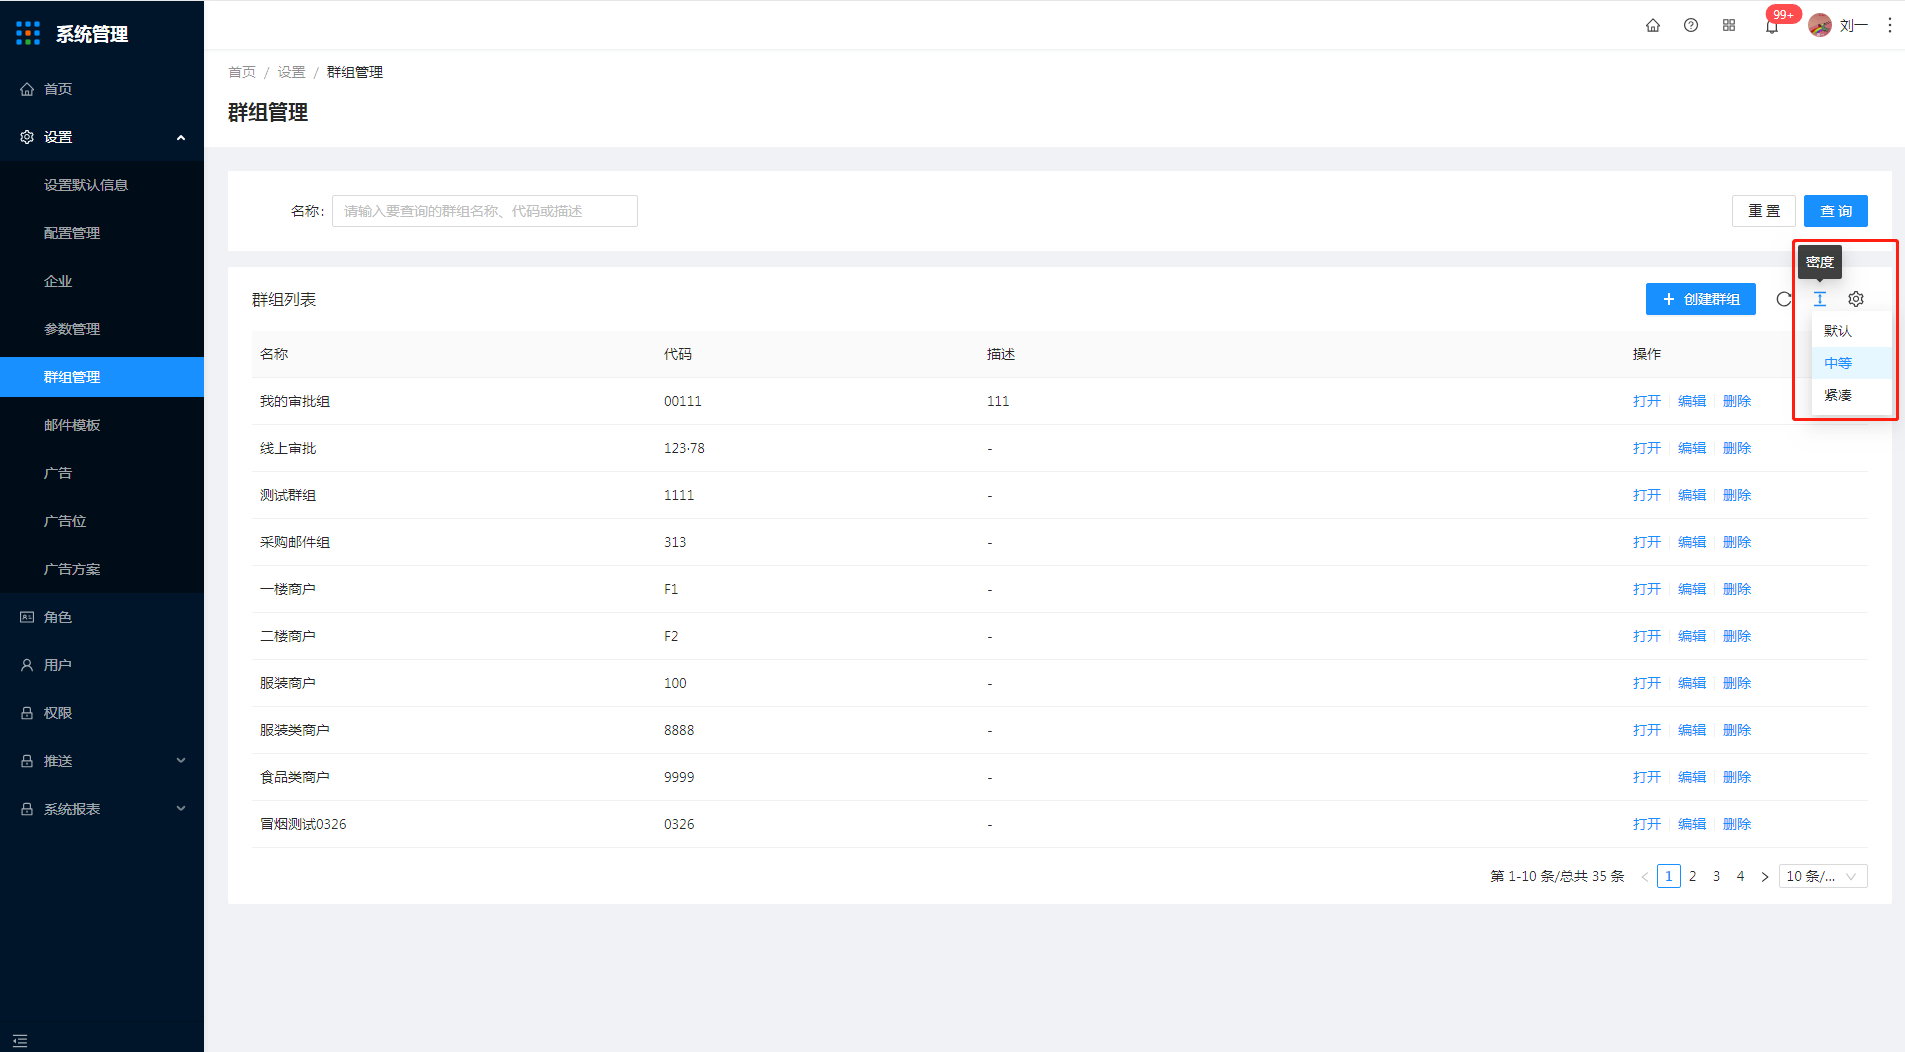This screenshot has height=1052, width=1905.
Task: Open the vertical three-dot more menu
Action: (x=1889, y=25)
